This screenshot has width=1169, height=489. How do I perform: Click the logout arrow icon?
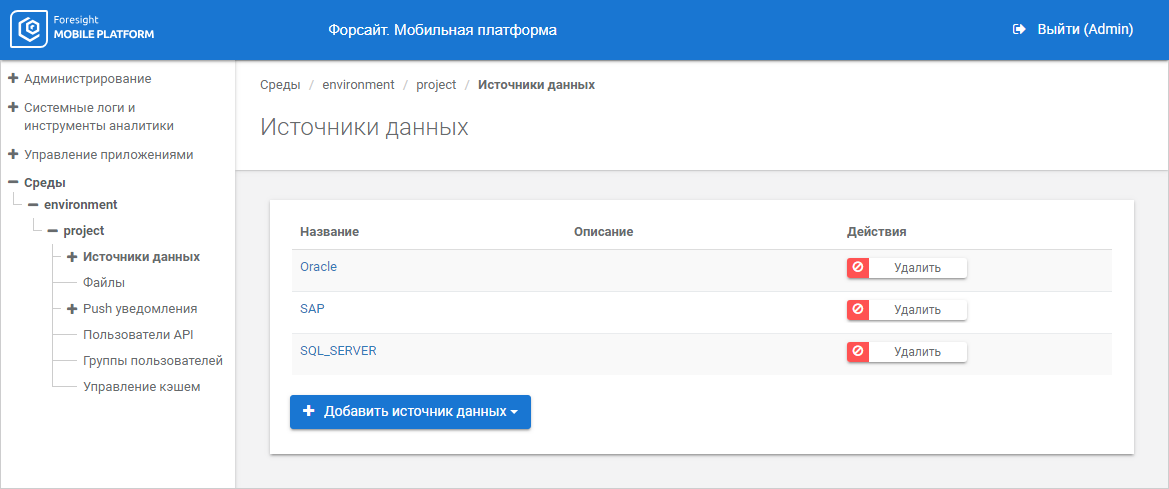(1020, 30)
